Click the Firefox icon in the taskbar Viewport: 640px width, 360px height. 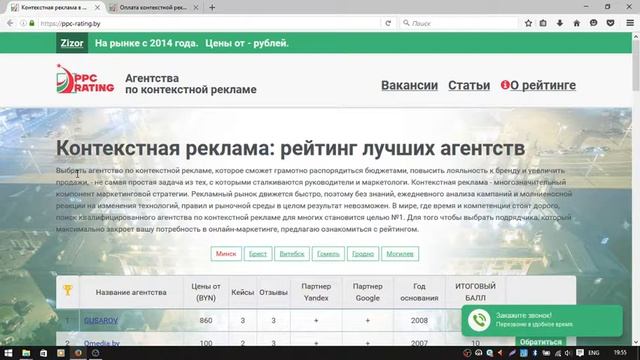pyautogui.click(x=78, y=353)
